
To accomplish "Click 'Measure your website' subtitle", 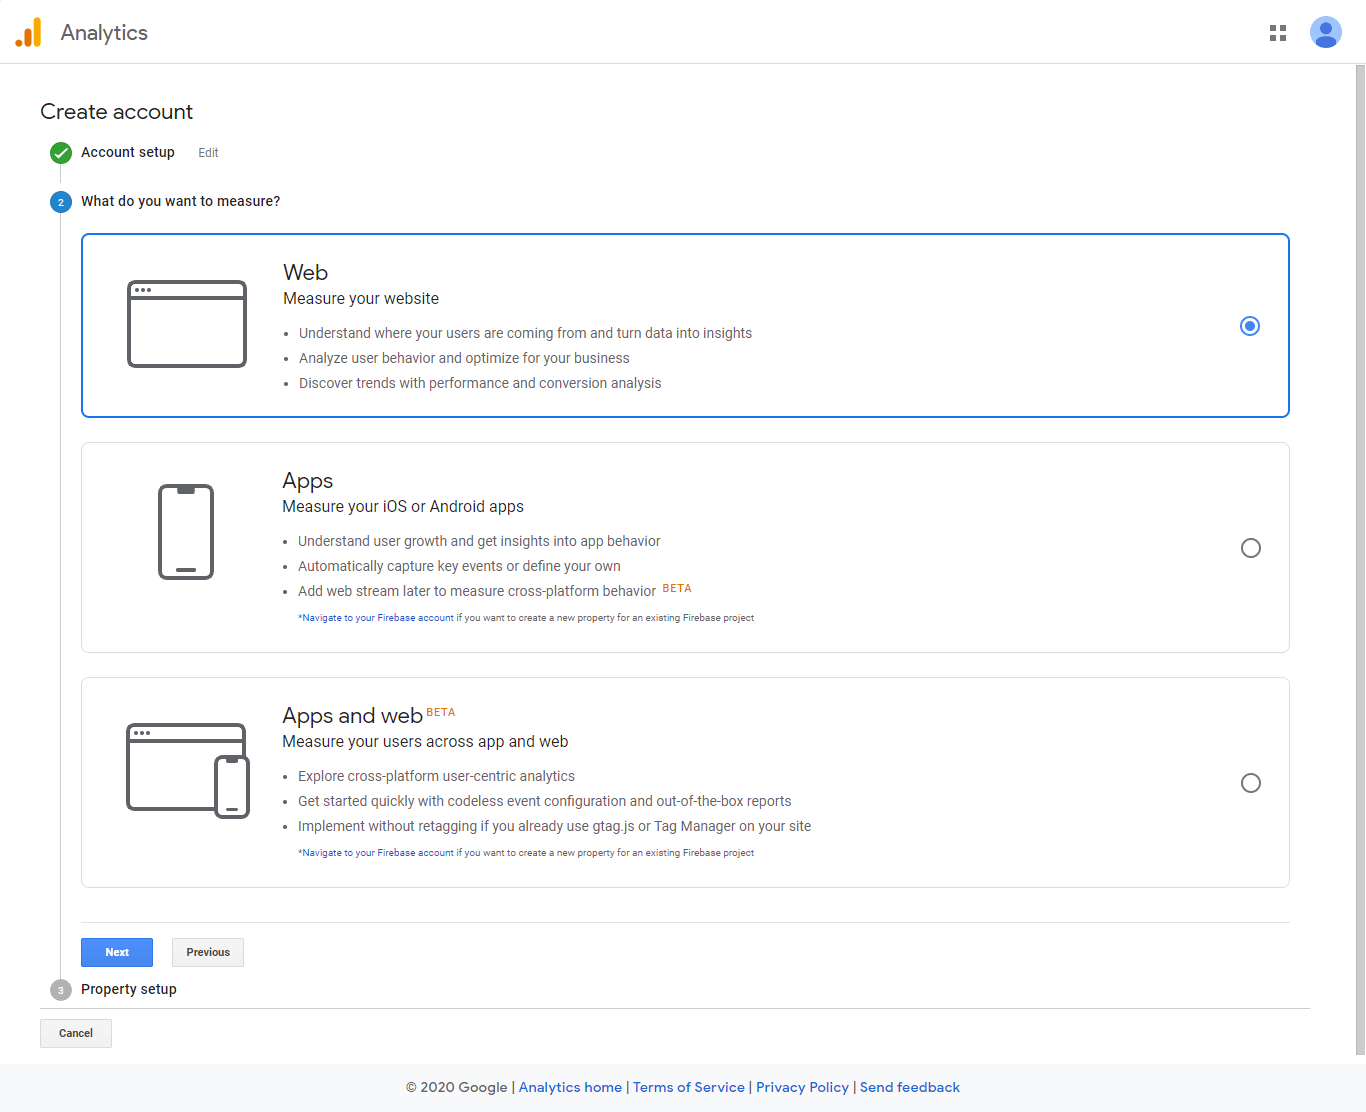I will pyautogui.click(x=361, y=298).
